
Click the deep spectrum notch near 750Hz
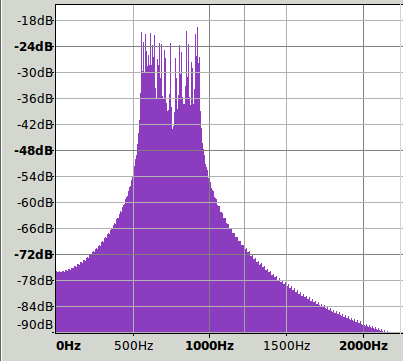[x=172, y=127]
